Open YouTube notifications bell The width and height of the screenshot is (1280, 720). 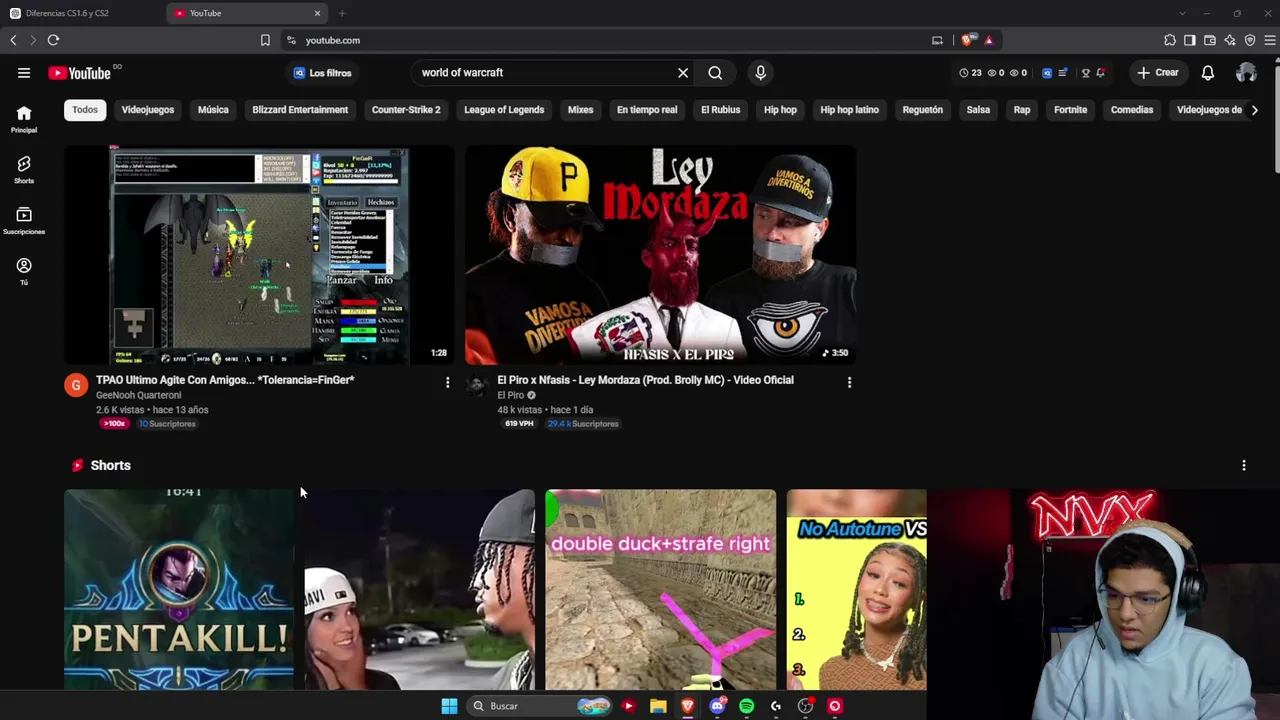click(x=1208, y=73)
